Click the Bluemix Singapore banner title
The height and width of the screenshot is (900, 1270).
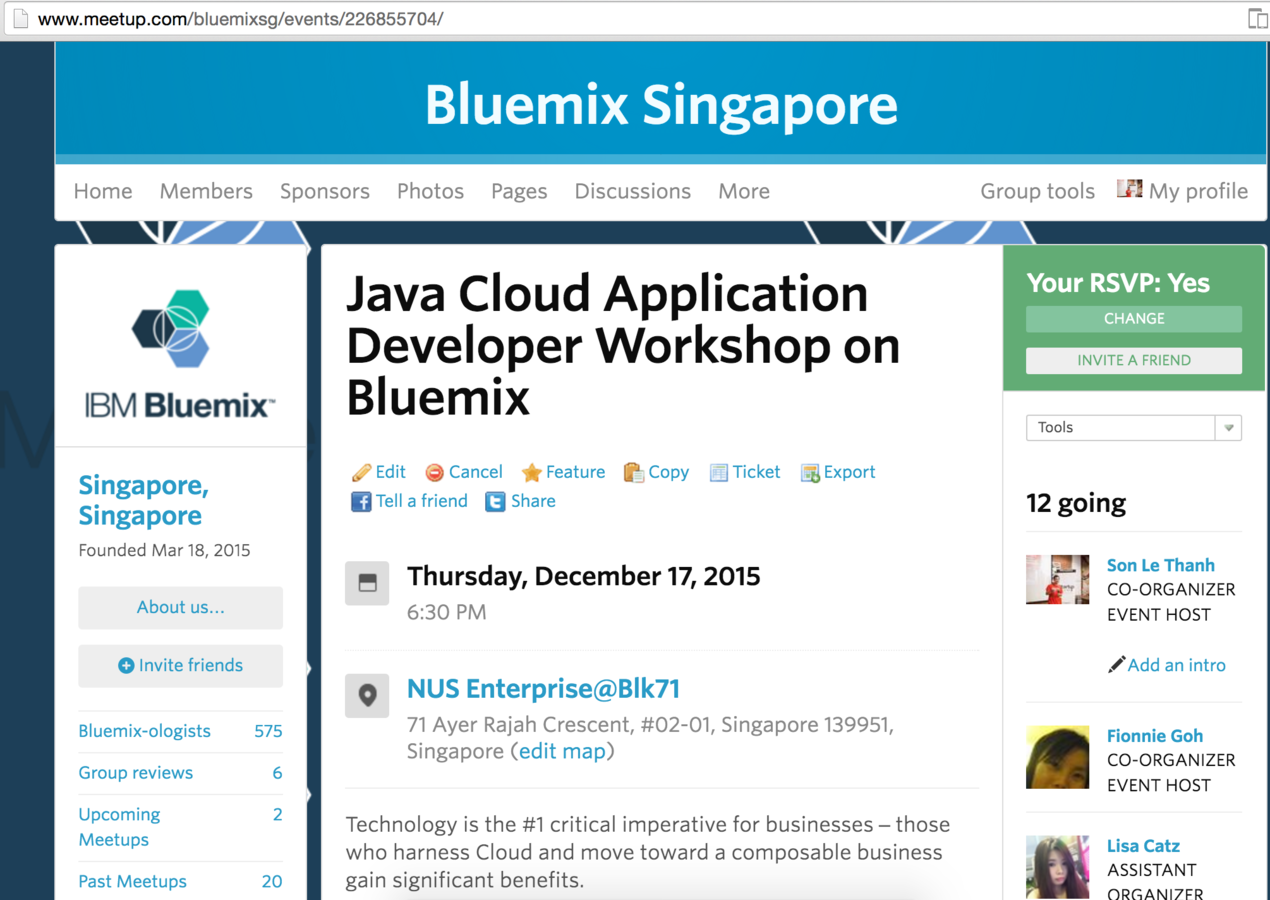pos(661,105)
